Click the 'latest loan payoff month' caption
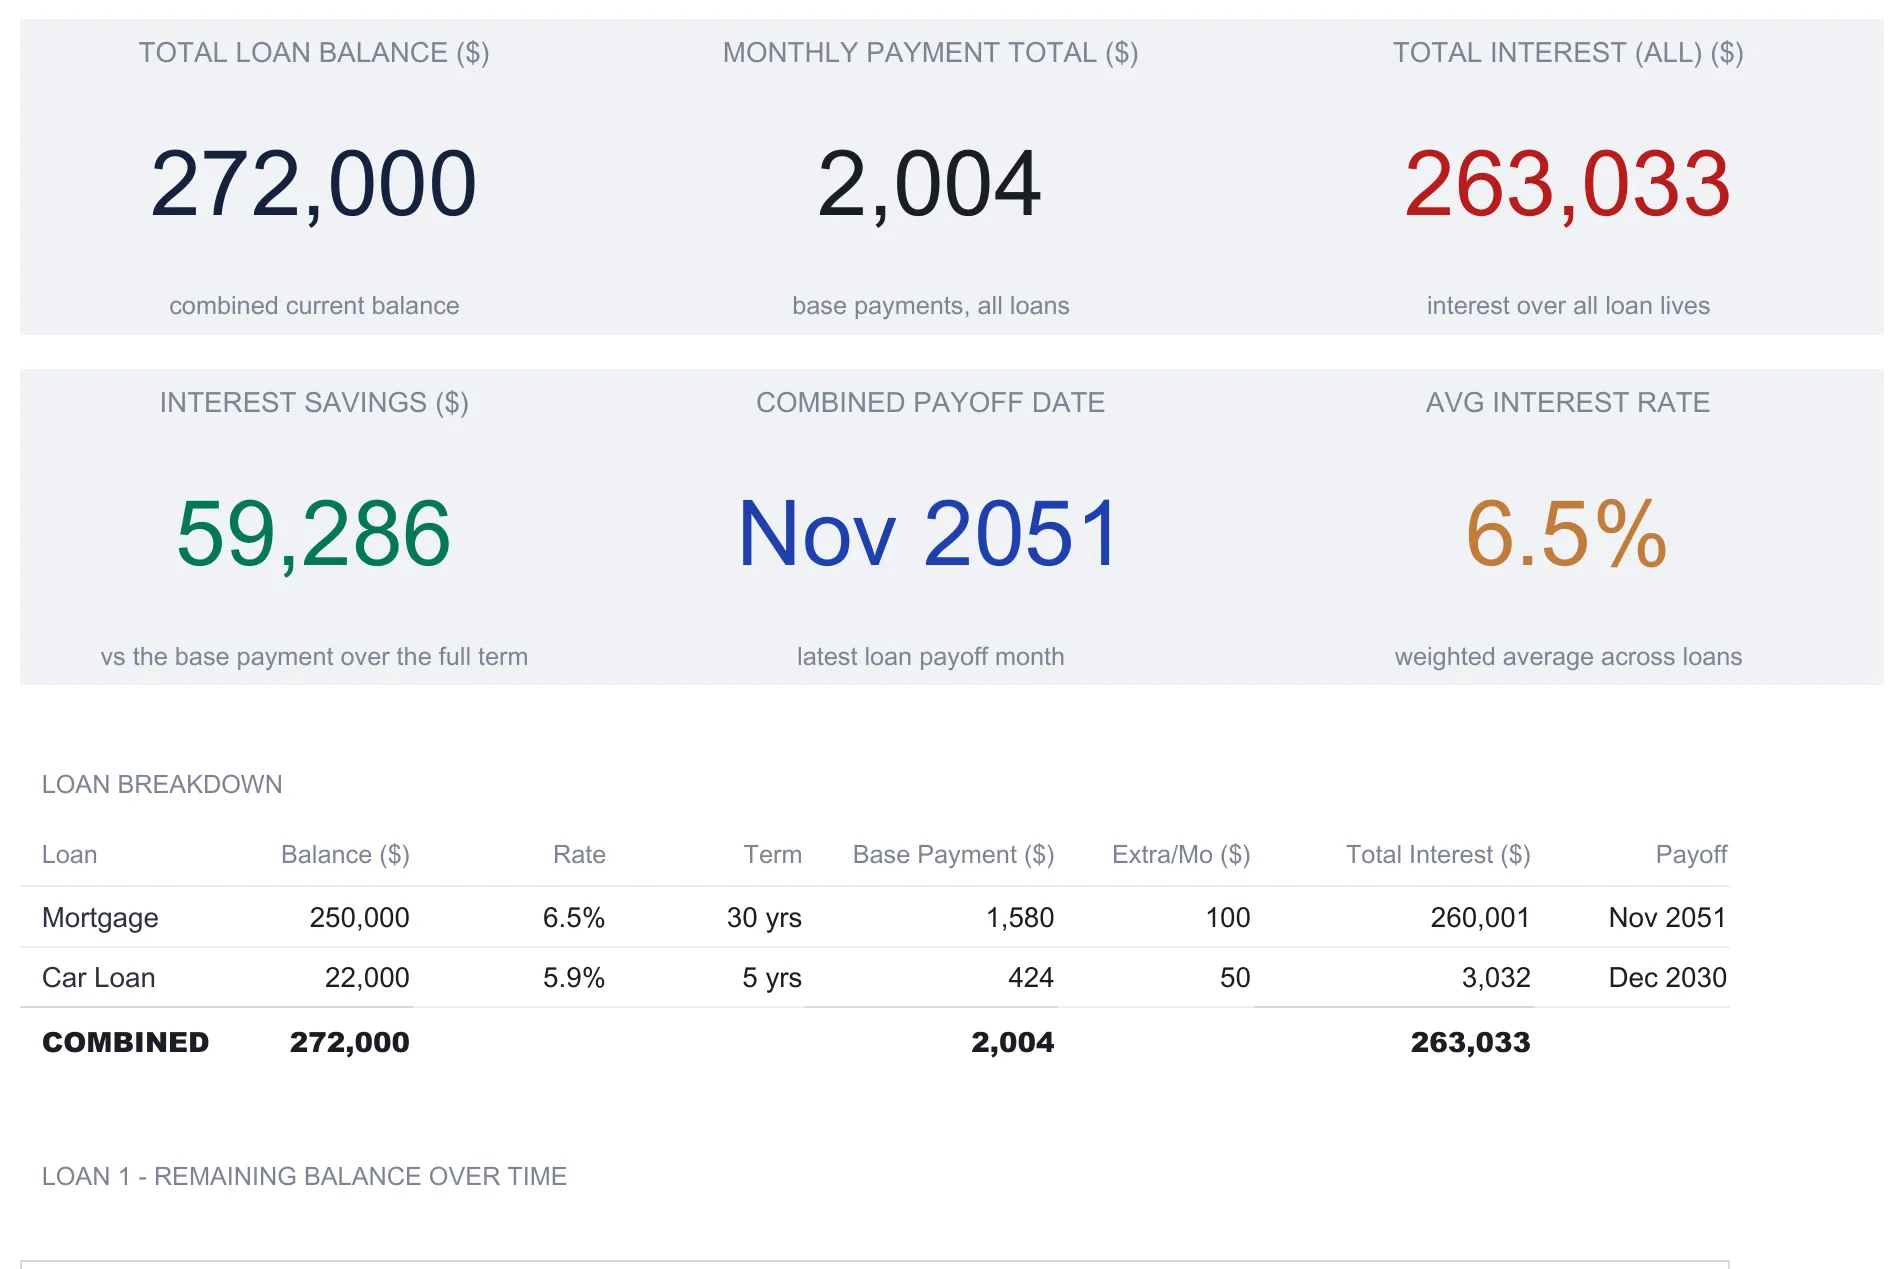Screen dimensions: 1904x1269 (x=930, y=657)
